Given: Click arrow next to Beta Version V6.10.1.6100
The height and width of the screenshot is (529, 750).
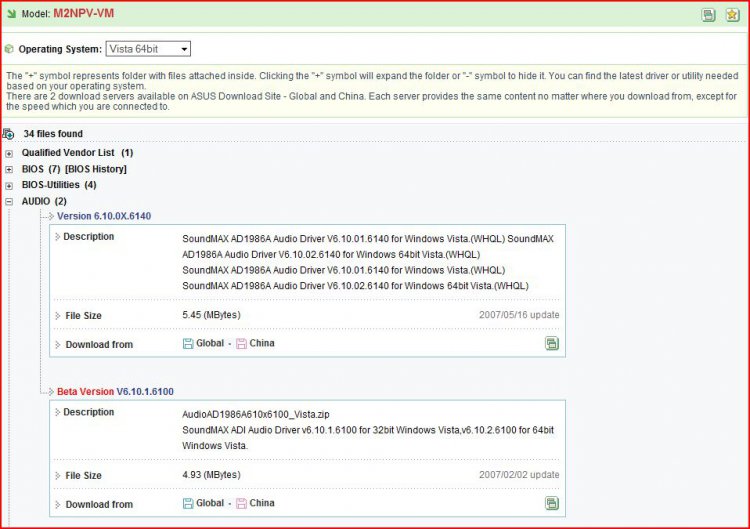Looking at the screenshot, I should coord(51,392).
